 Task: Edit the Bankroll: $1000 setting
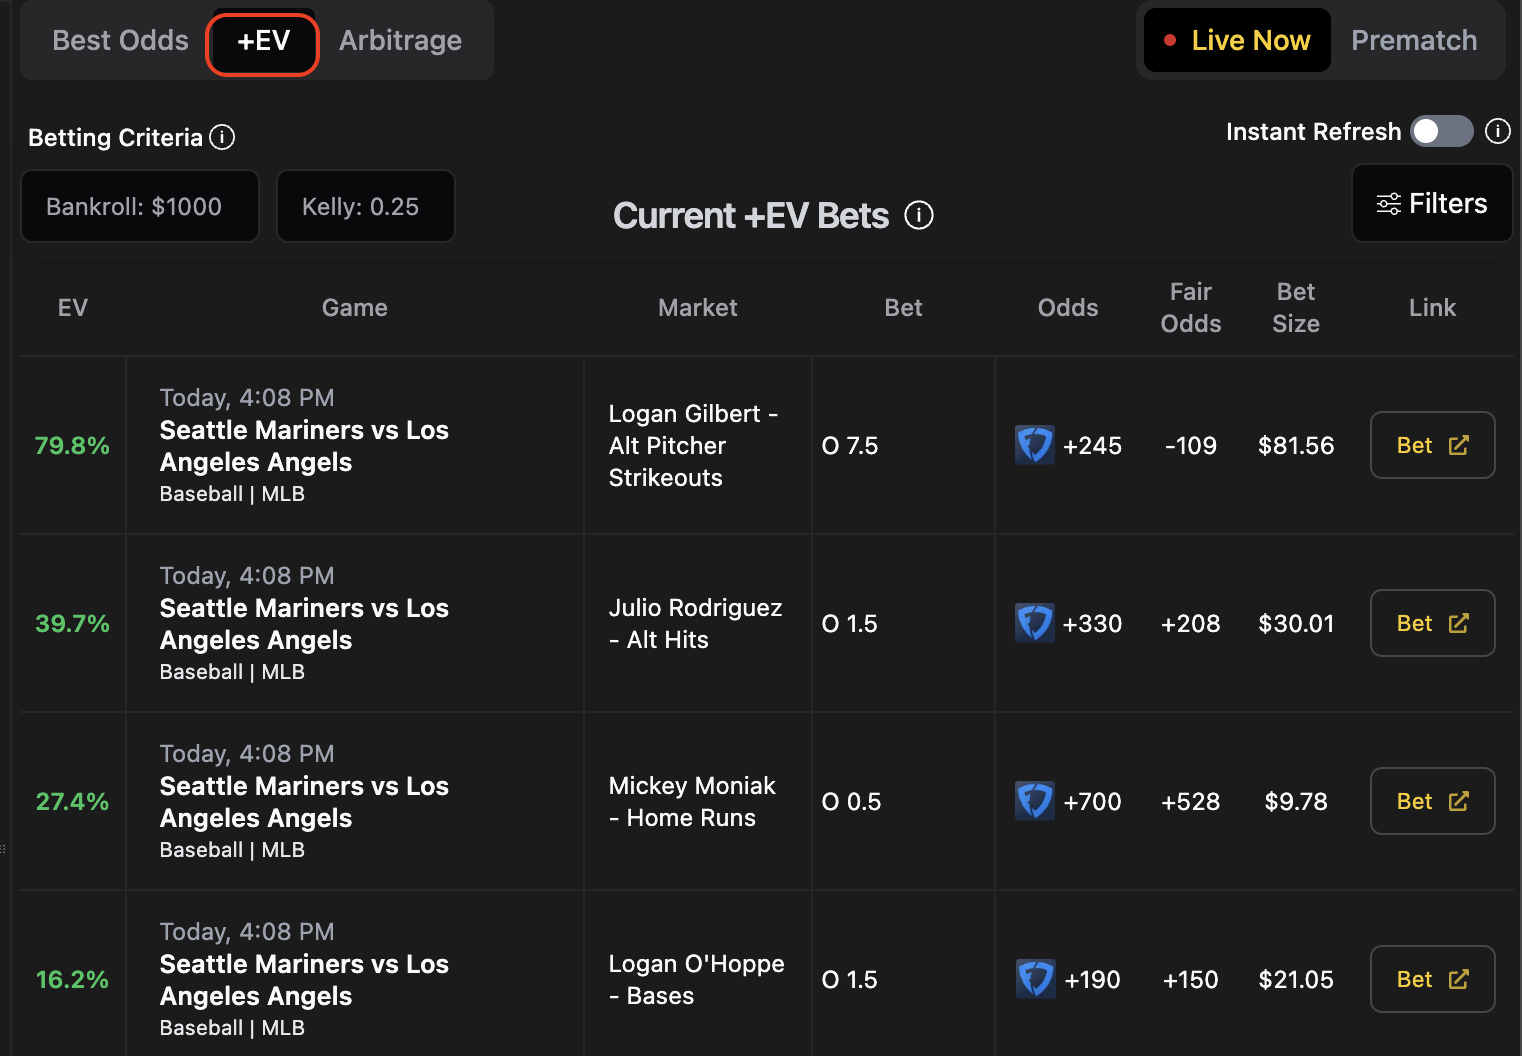click(x=140, y=206)
